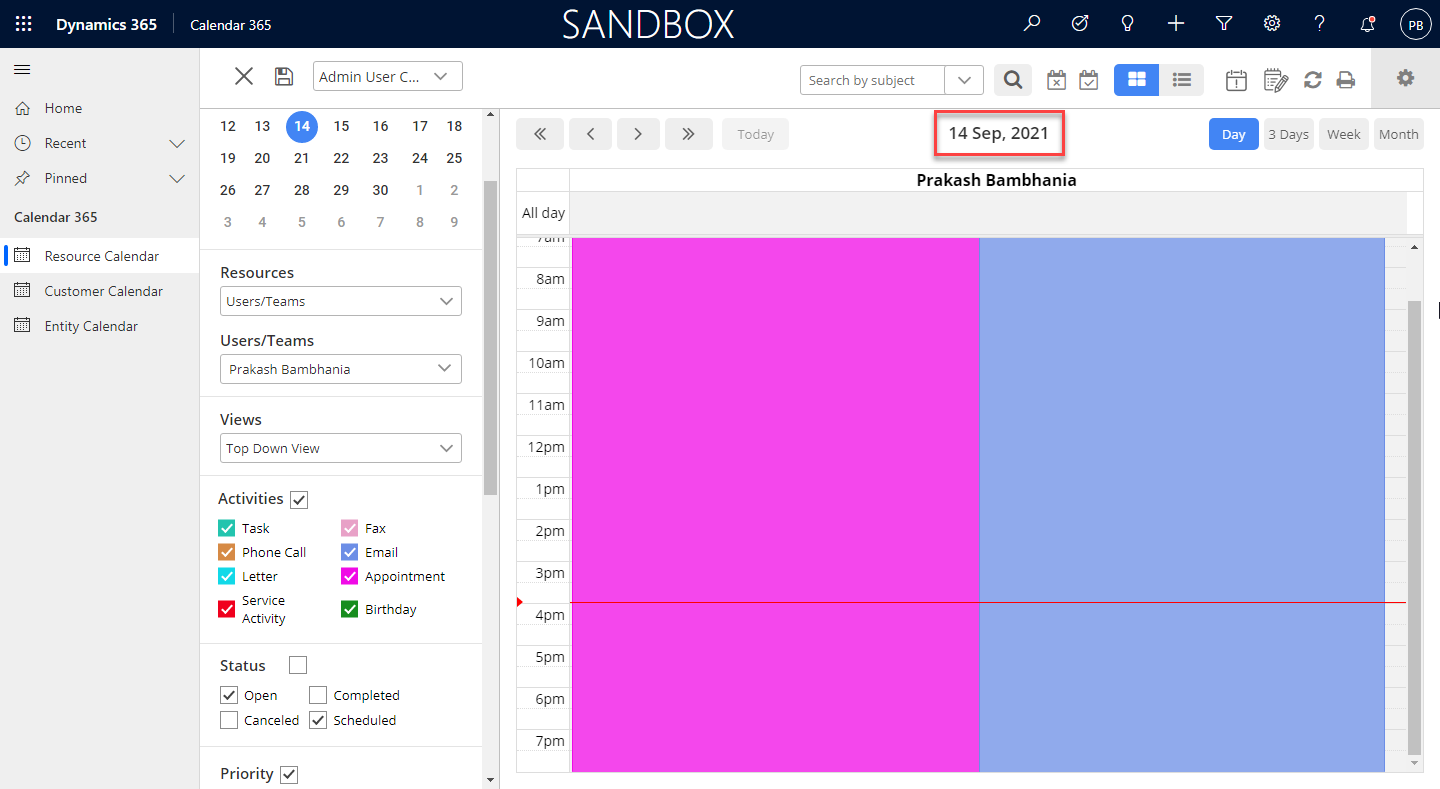
Task: Enable the Completed status checkbox
Action: click(x=318, y=695)
